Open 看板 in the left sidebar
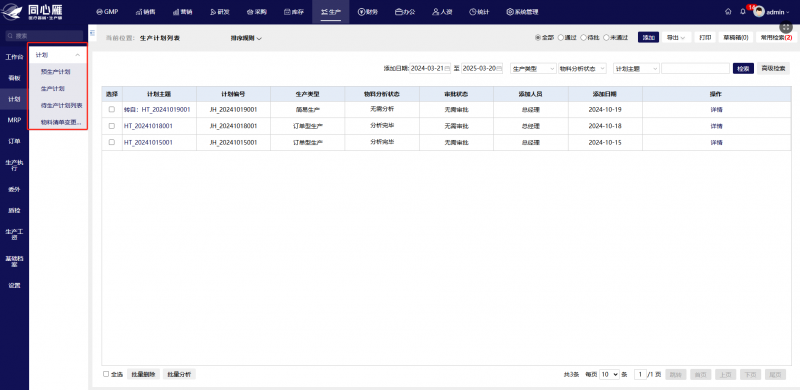800x390 pixels. point(14,78)
